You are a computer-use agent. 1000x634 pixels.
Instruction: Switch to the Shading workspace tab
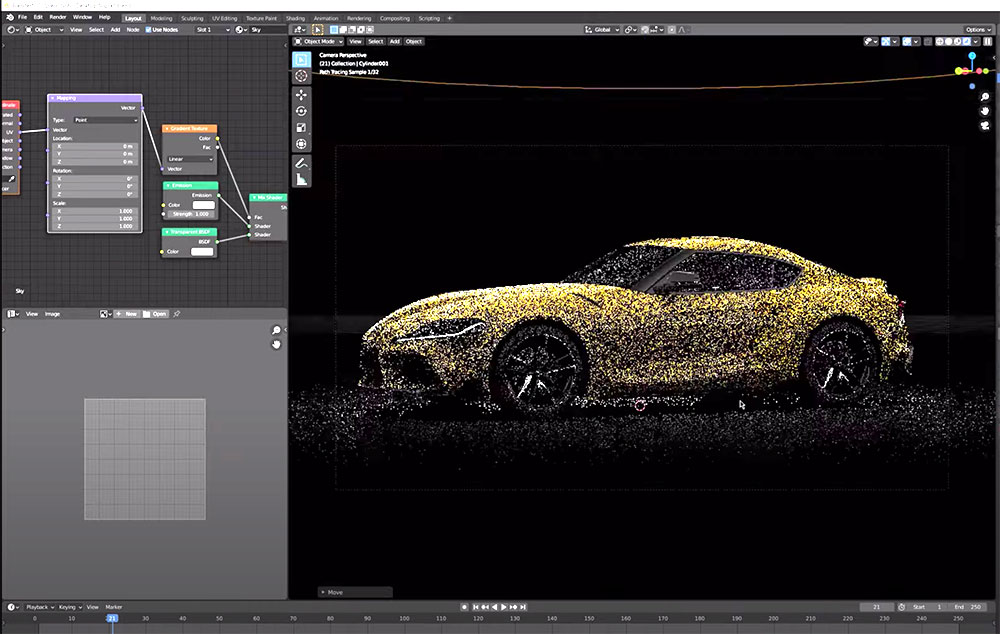point(295,17)
